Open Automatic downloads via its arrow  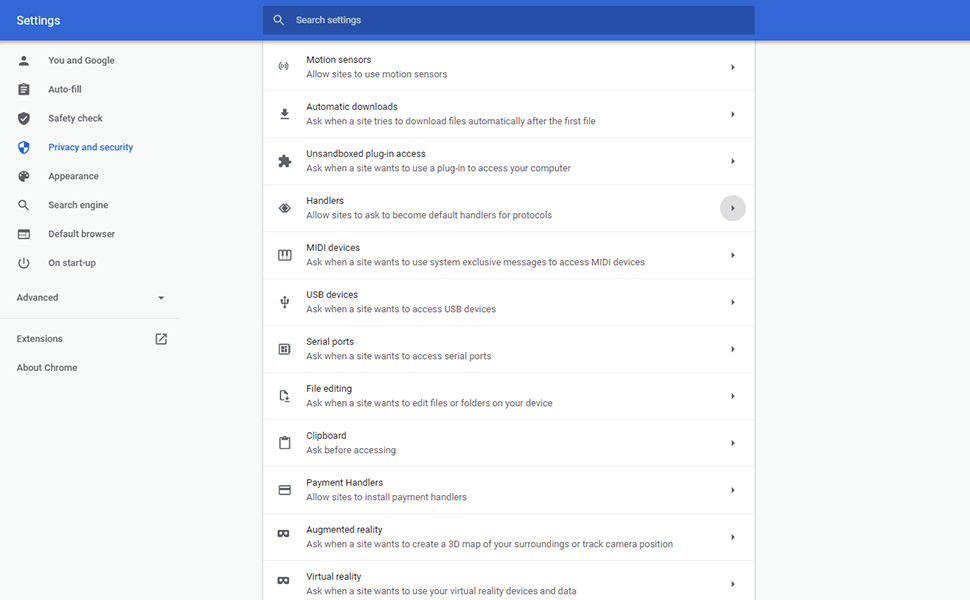coord(732,114)
